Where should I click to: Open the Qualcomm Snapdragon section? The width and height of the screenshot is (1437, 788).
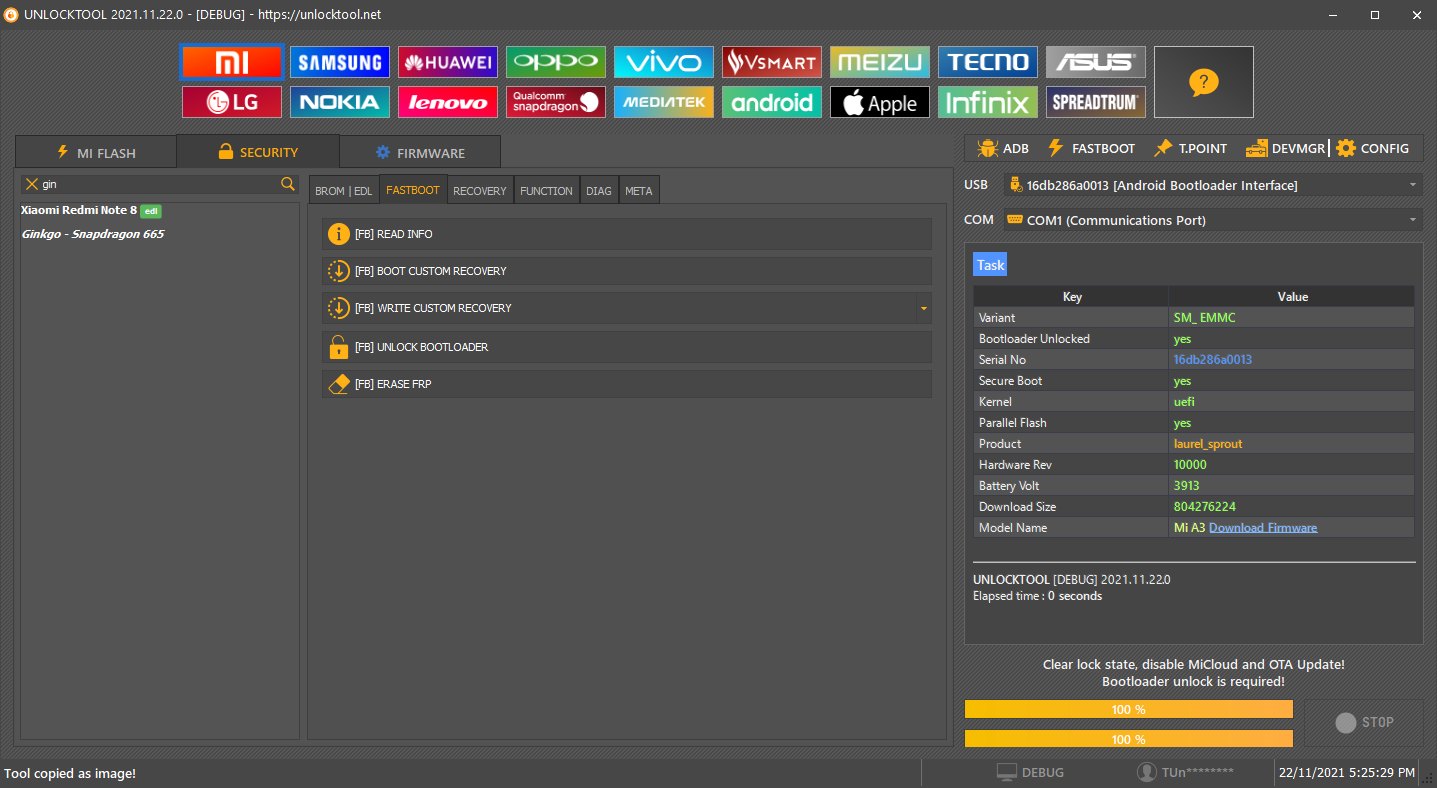tap(556, 102)
